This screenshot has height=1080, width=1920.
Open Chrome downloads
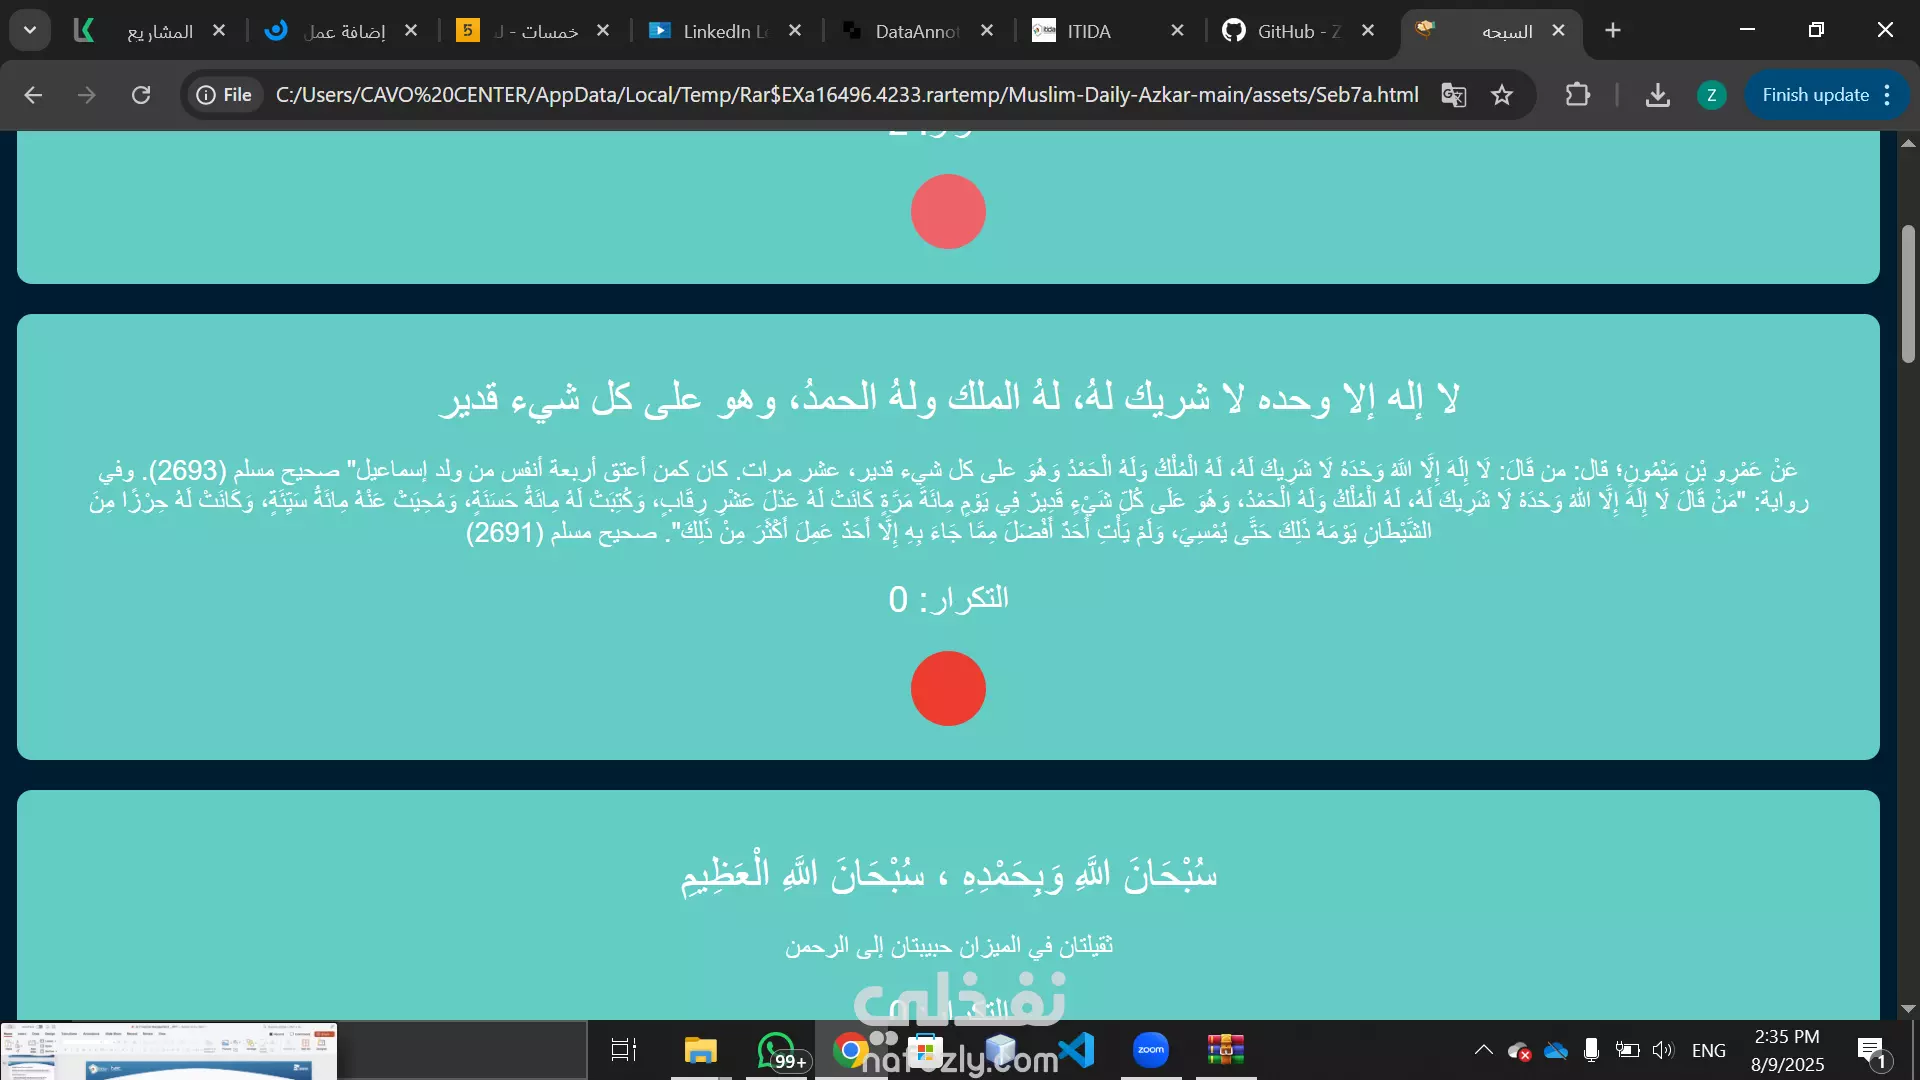(x=1658, y=95)
